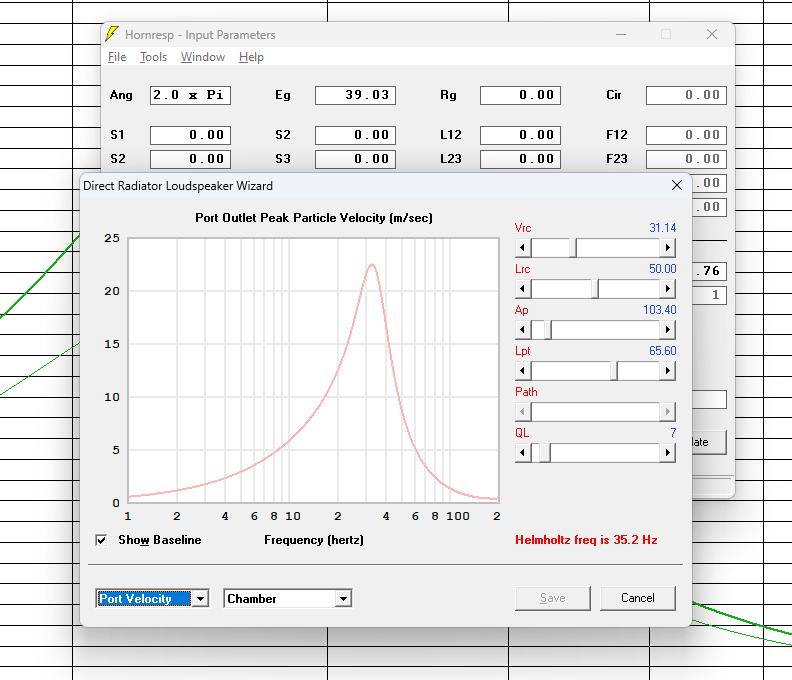Image resolution: width=792 pixels, height=680 pixels.
Task: Open the Help menu
Action: [x=251, y=57]
